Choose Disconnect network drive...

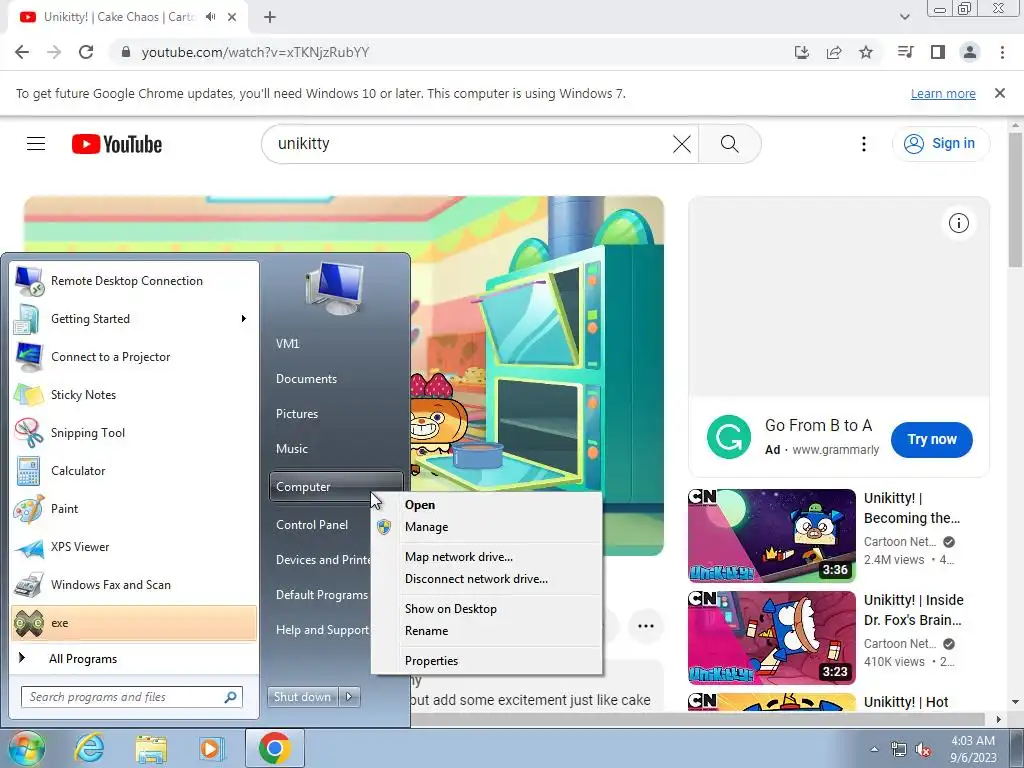[x=486, y=579]
